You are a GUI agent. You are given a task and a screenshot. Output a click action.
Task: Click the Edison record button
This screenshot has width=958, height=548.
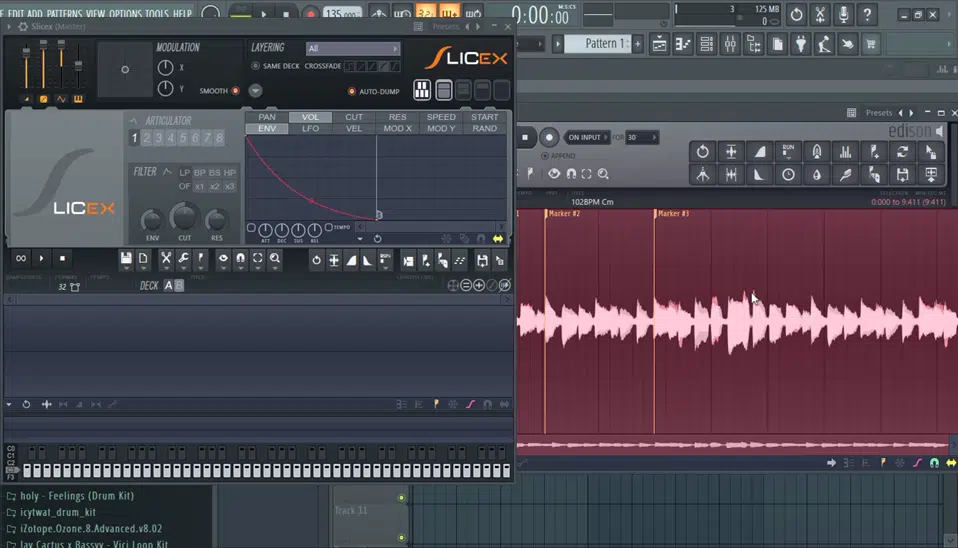click(549, 137)
